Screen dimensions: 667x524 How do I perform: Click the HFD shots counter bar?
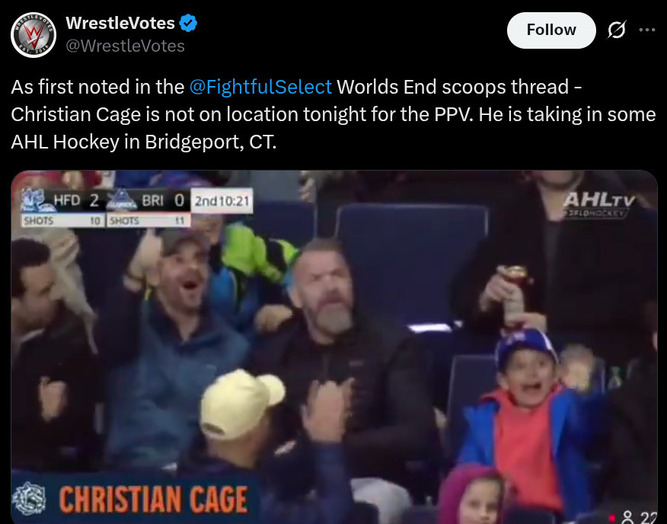click(x=63, y=220)
